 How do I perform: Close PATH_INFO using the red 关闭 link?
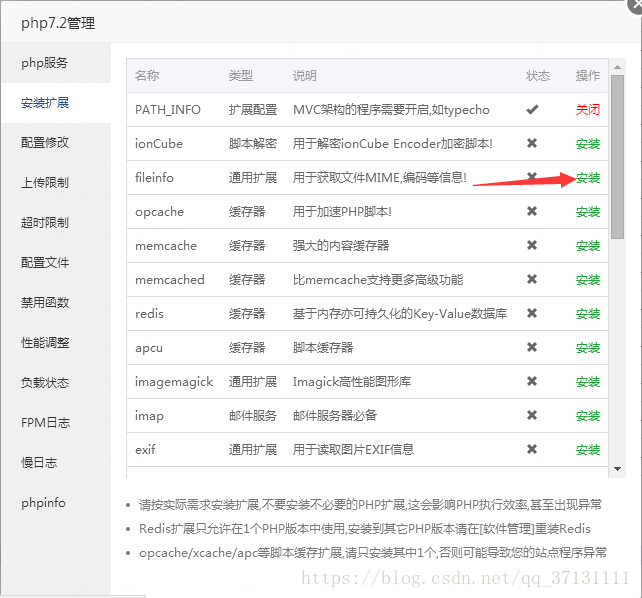coord(588,110)
